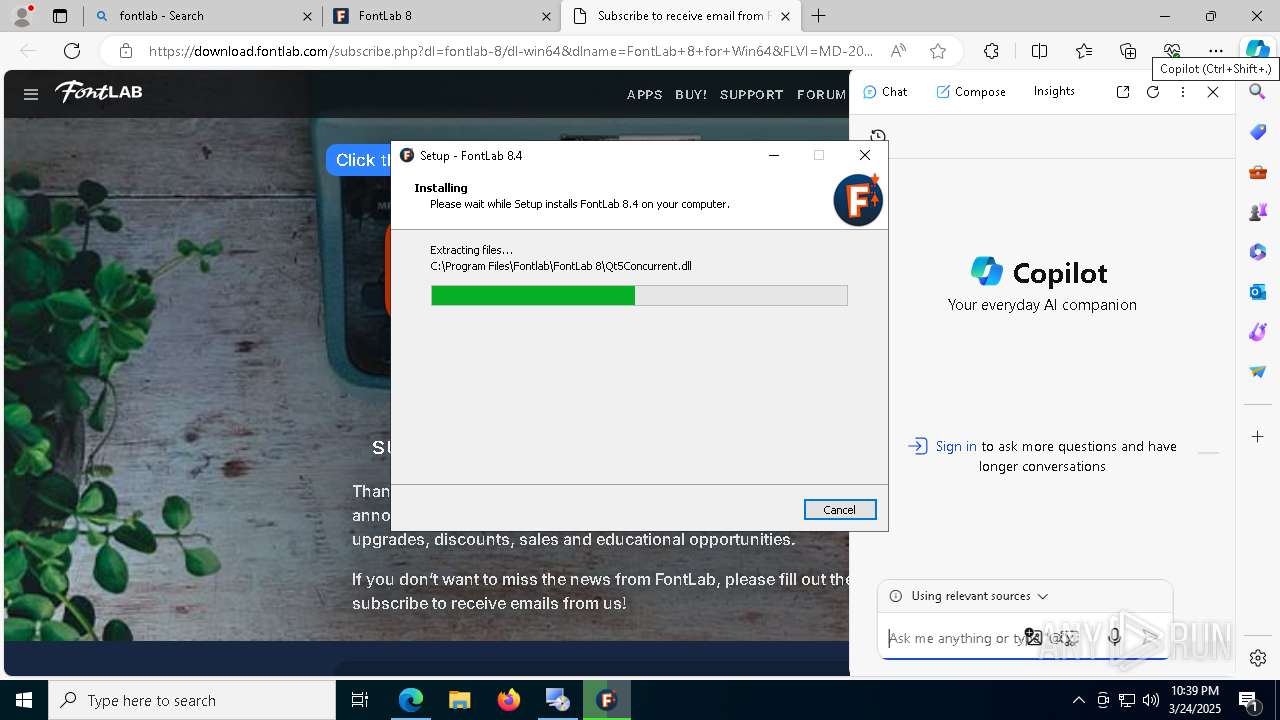Open Browser essentials heart icon
This screenshot has width=1280, height=720.
[1172, 51]
